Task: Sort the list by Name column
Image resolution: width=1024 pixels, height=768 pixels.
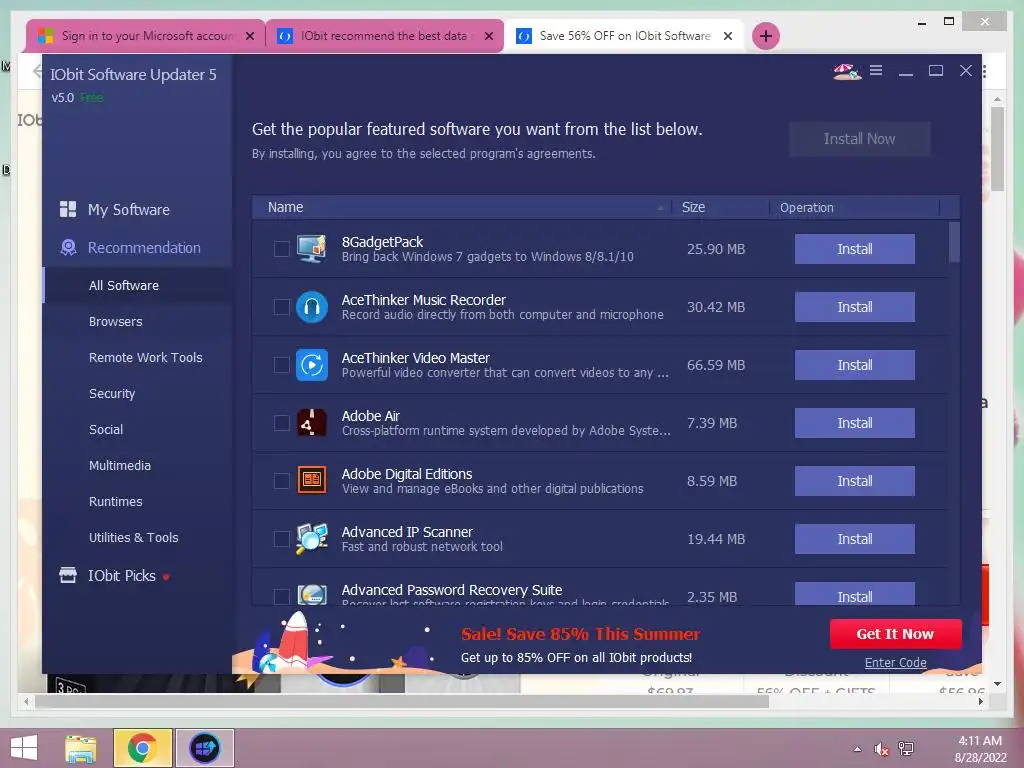Action: click(462, 207)
